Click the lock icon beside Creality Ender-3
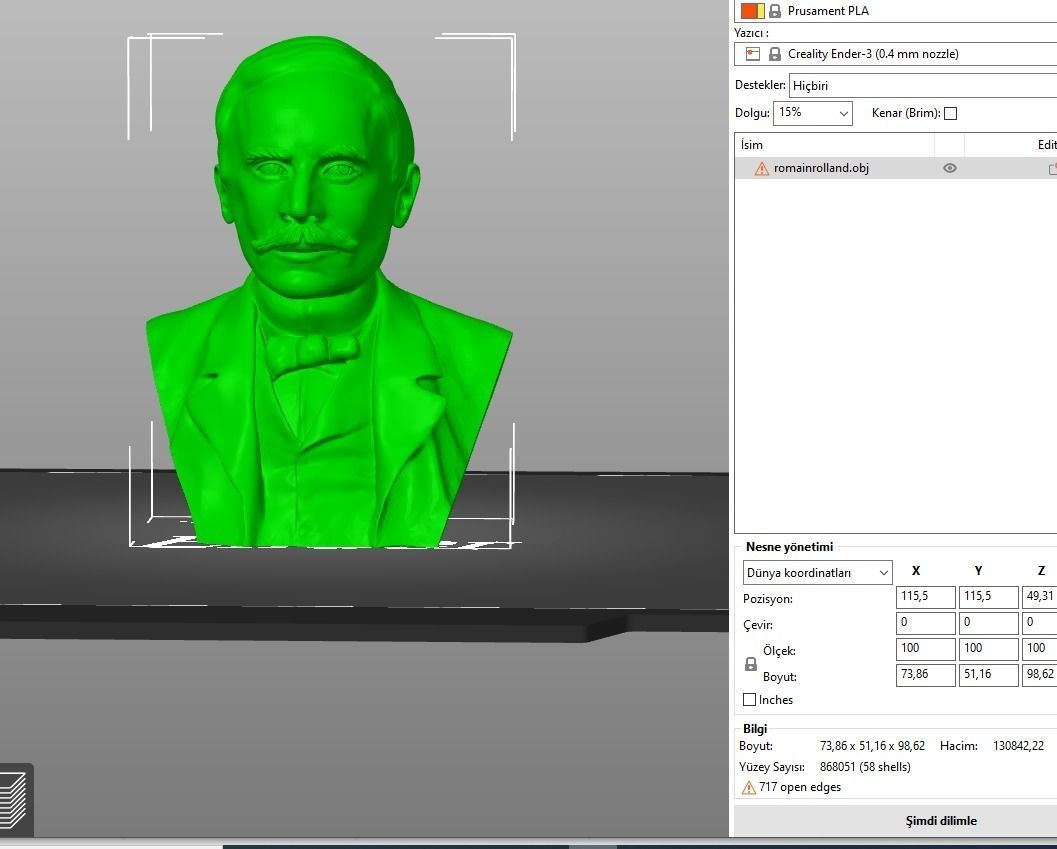This screenshot has height=849, width=1057. coord(775,54)
